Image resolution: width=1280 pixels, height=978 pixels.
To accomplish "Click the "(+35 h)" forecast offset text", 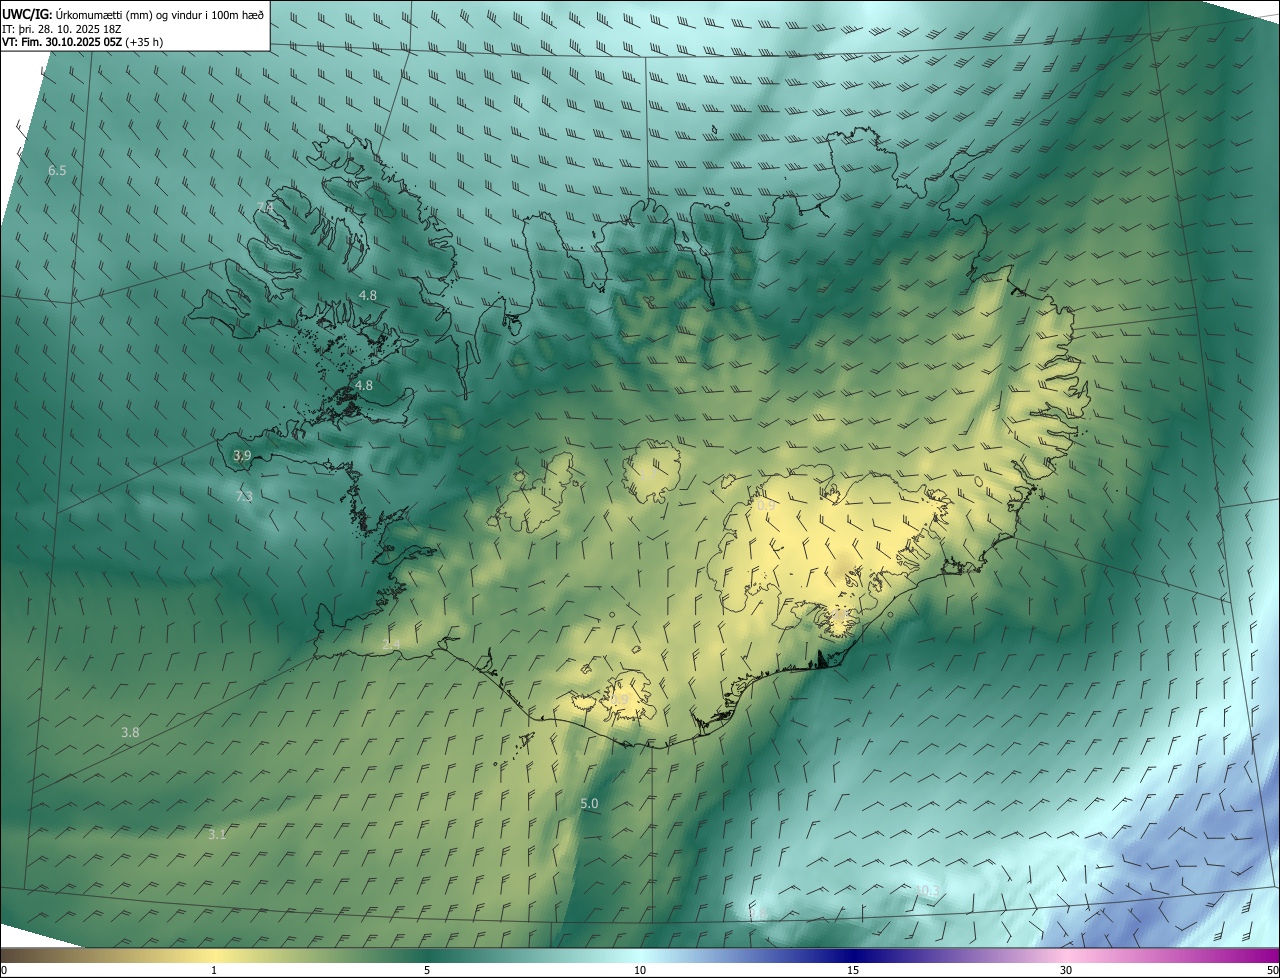I will pos(145,42).
